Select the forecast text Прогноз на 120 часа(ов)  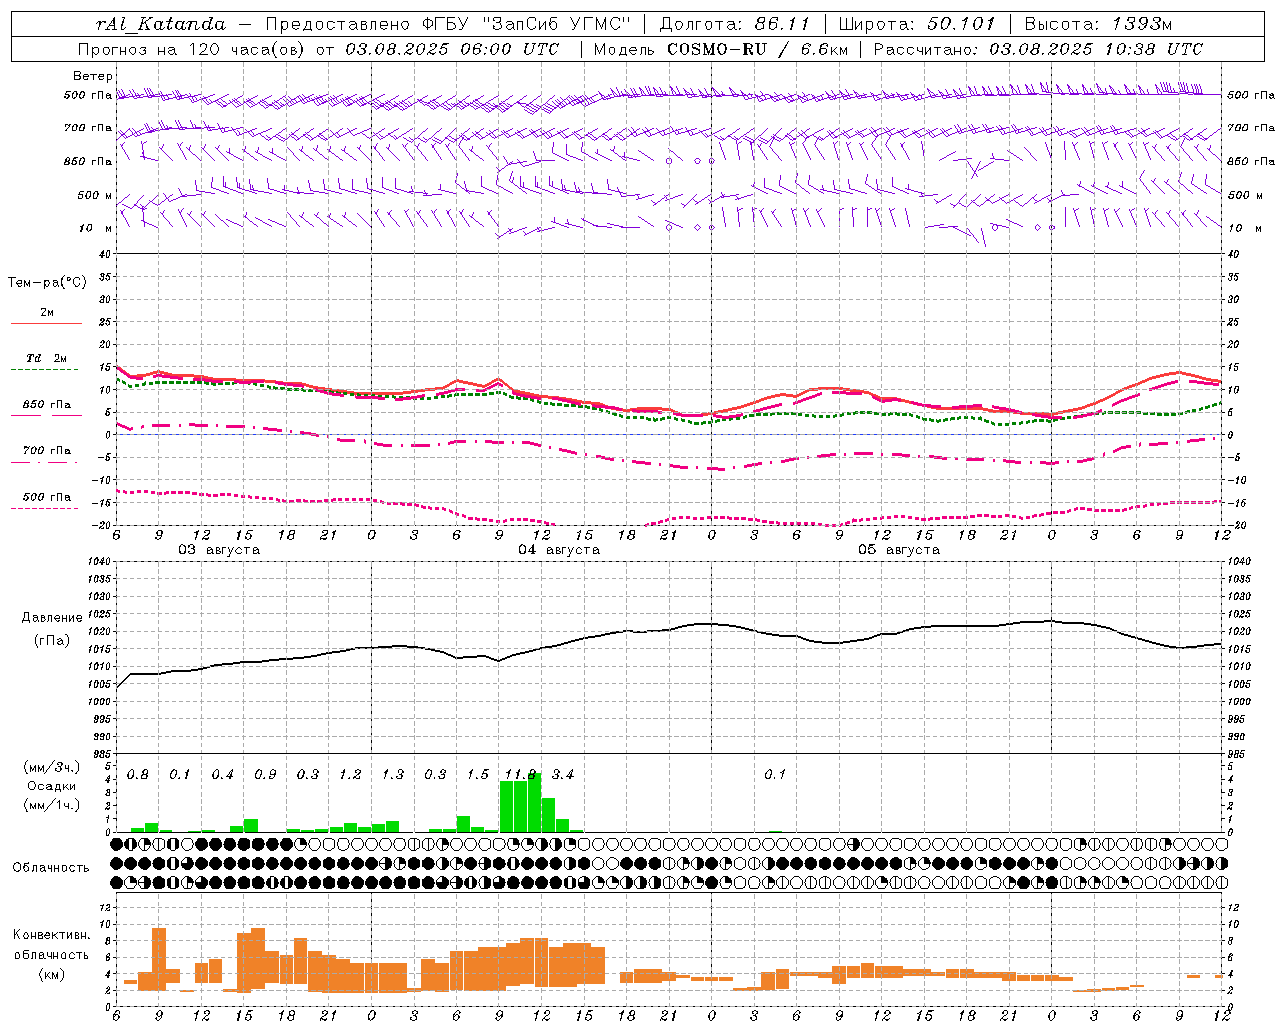(x=191, y=49)
